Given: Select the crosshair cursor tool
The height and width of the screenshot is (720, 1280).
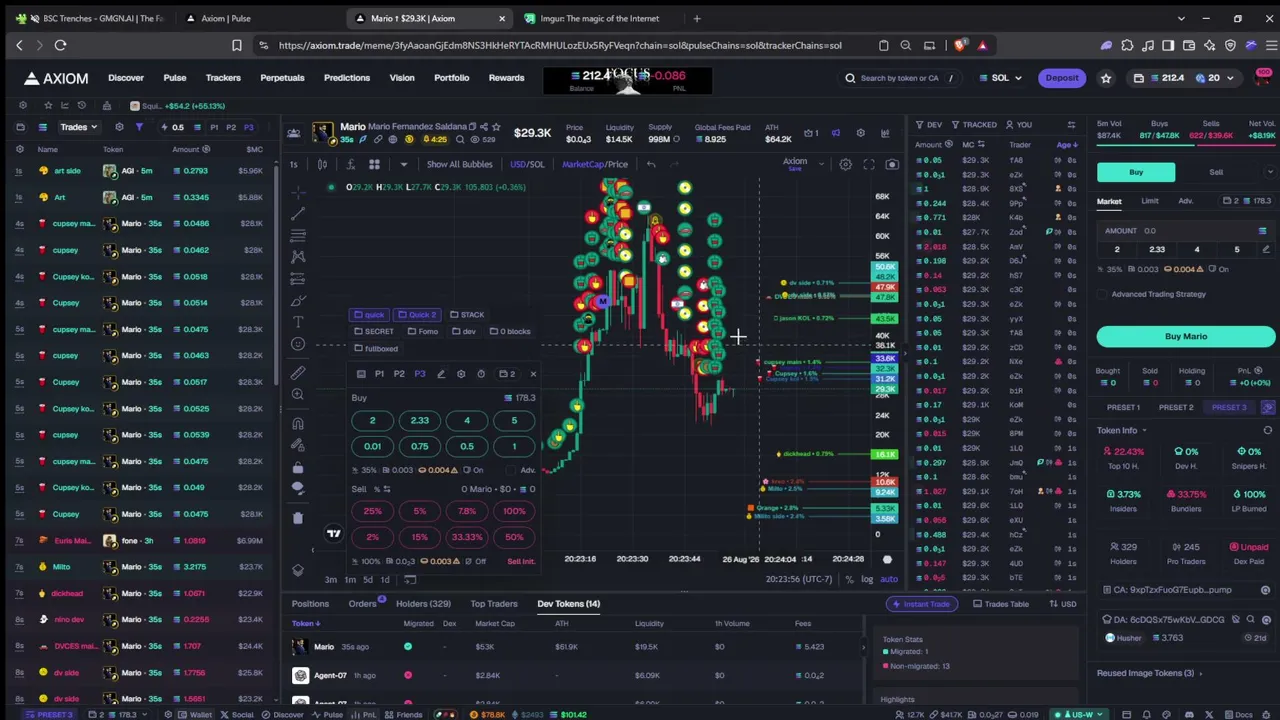Looking at the screenshot, I should [298, 191].
